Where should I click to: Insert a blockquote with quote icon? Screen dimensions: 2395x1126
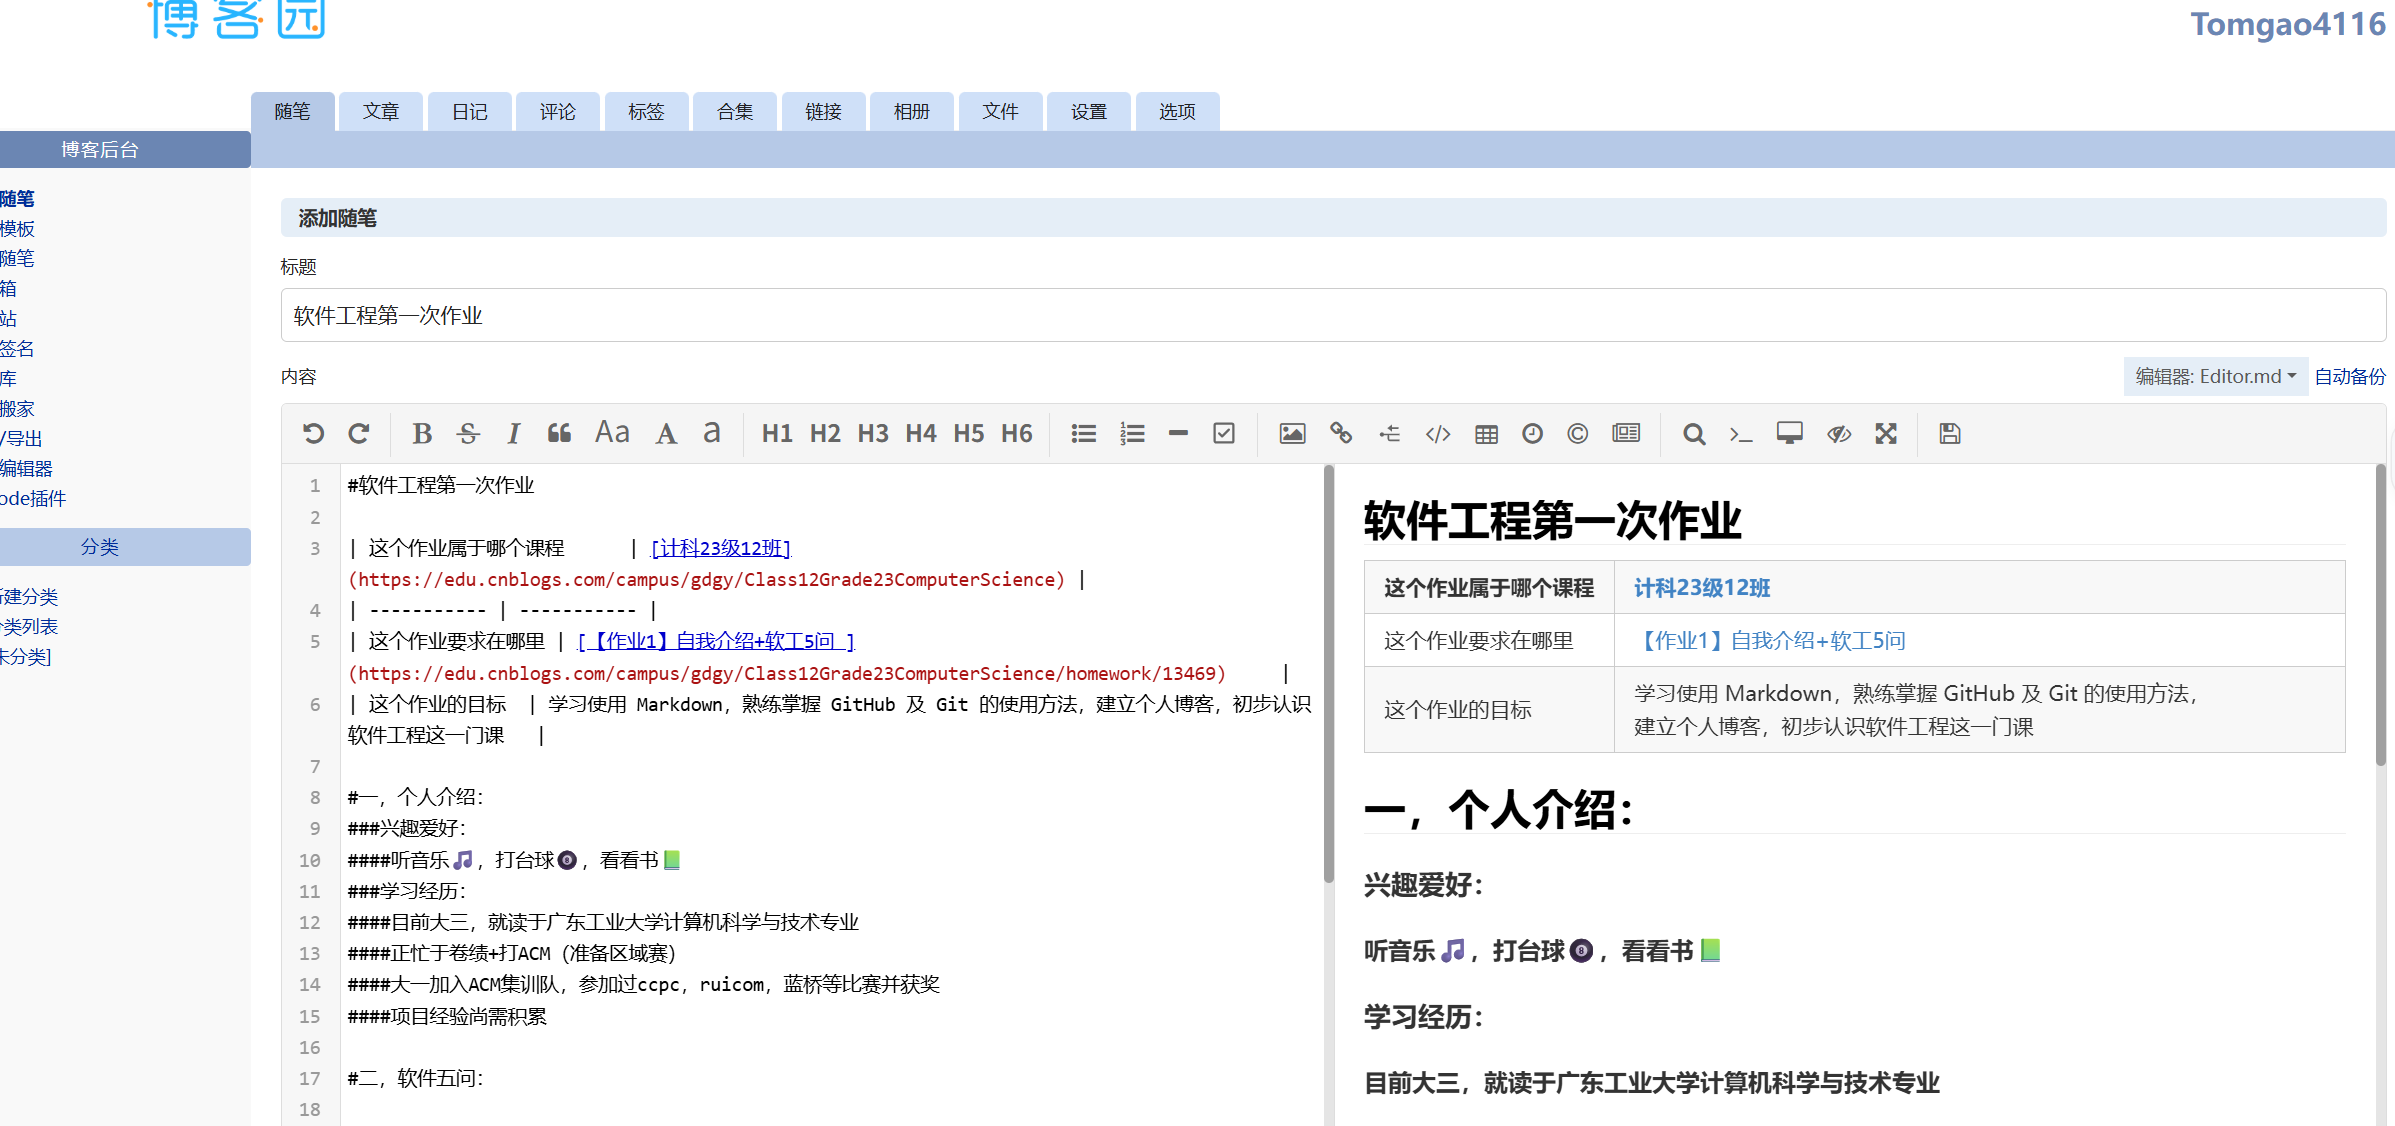click(x=559, y=433)
